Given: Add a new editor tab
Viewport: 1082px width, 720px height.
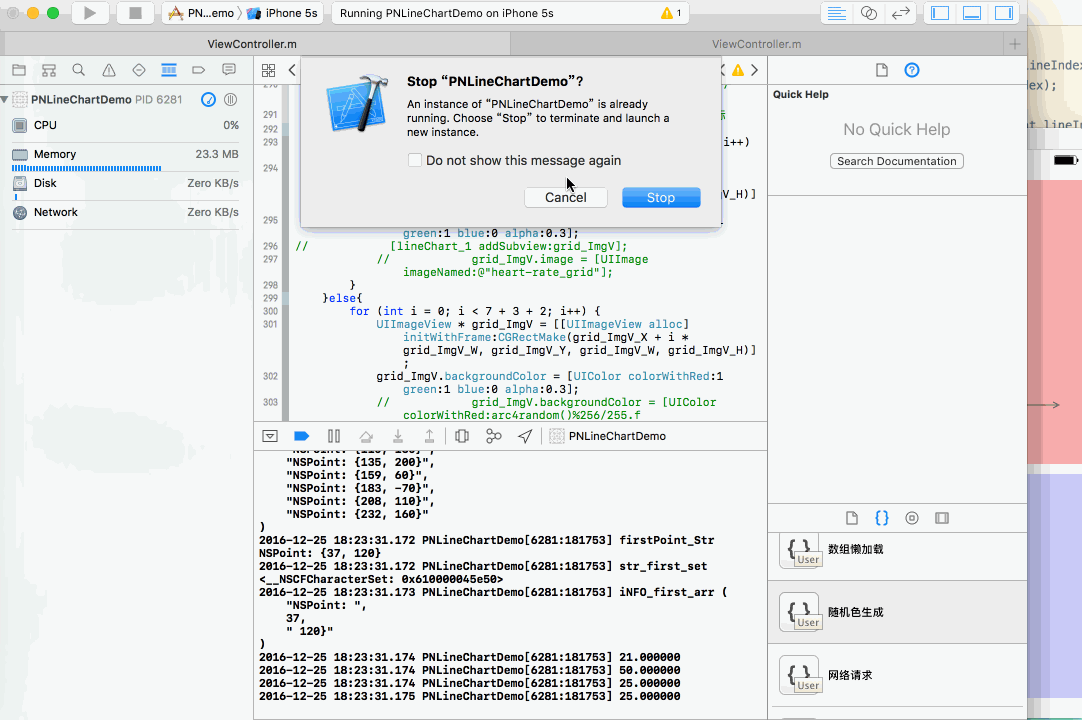Looking at the screenshot, I should [x=1014, y=44].
